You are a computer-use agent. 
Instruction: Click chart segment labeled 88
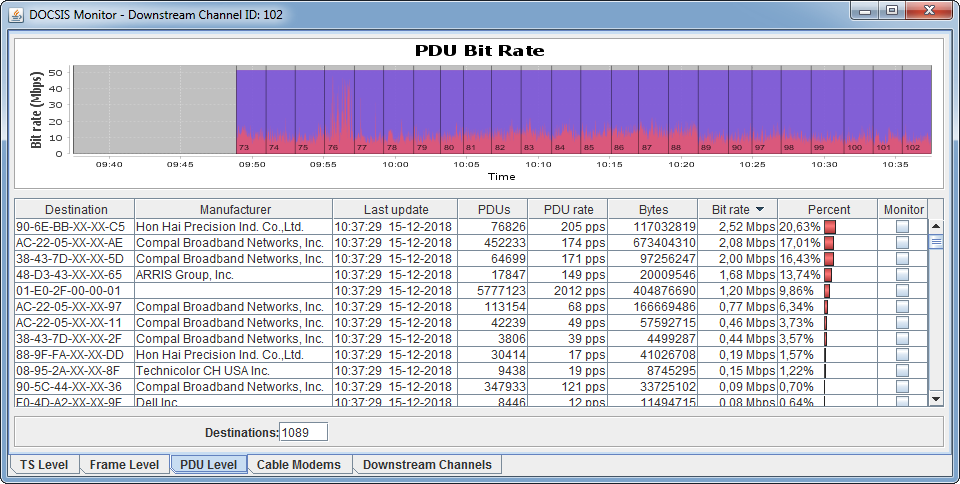click(683, 110)
